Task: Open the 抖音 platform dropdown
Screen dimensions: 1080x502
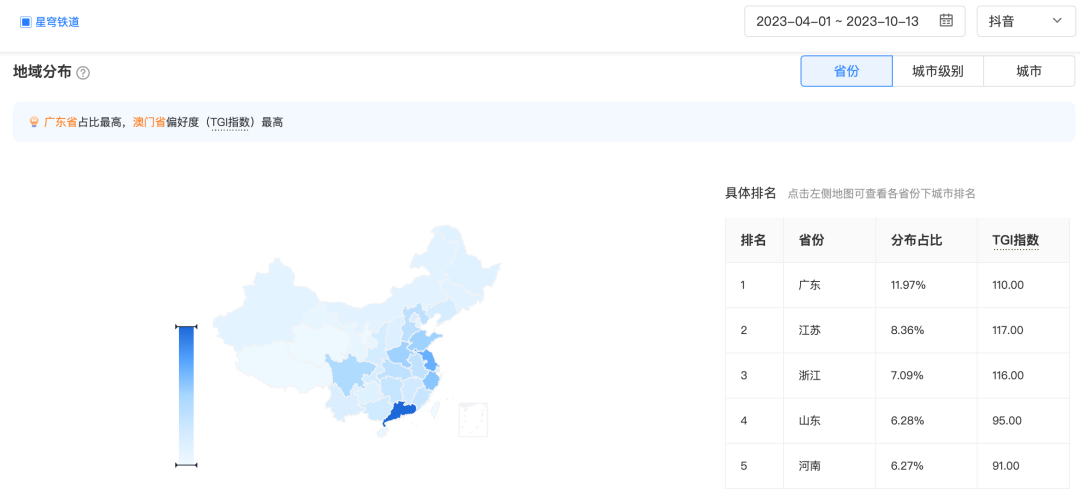Action: point(1026,21)
